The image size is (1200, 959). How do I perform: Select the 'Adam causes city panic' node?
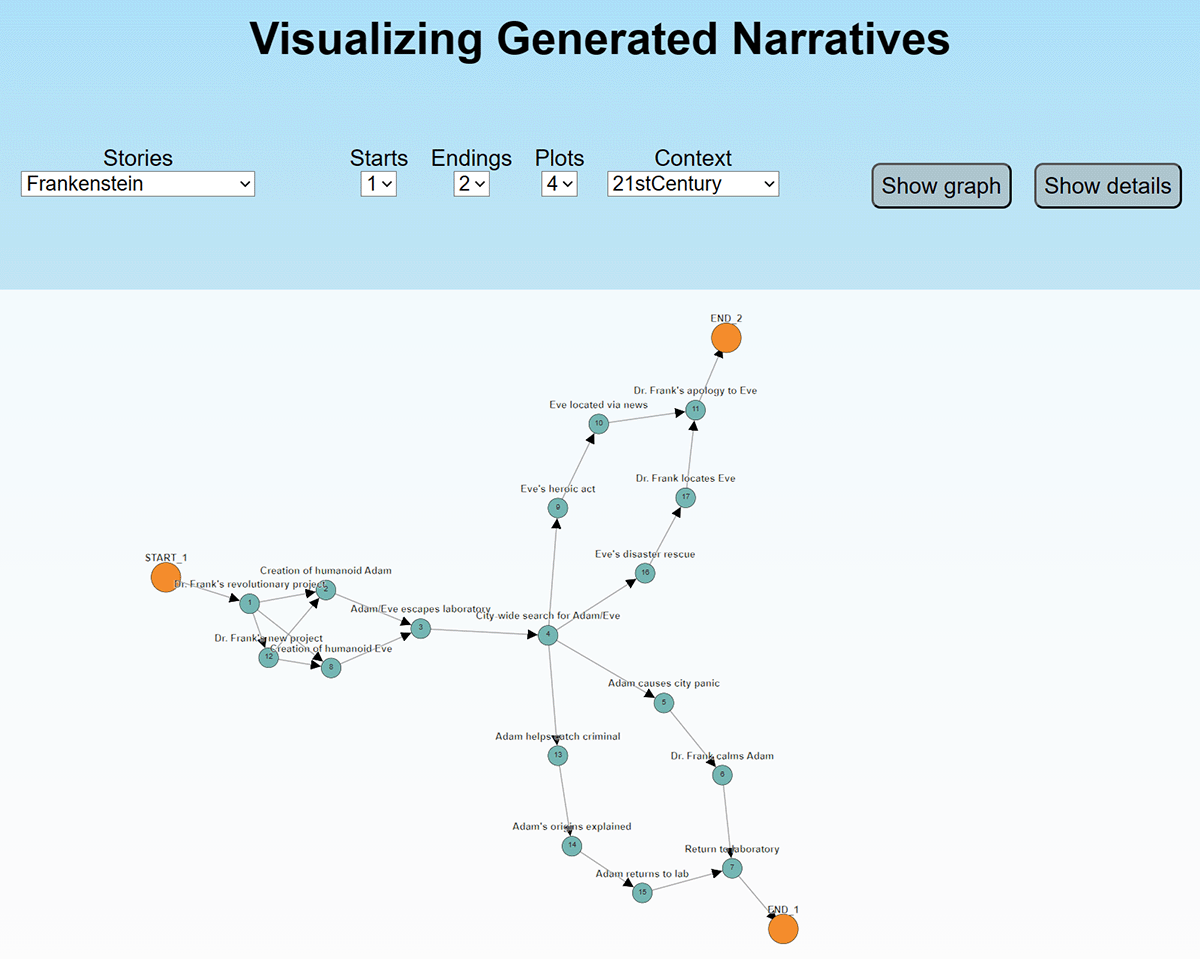click(x=663, y=702)
